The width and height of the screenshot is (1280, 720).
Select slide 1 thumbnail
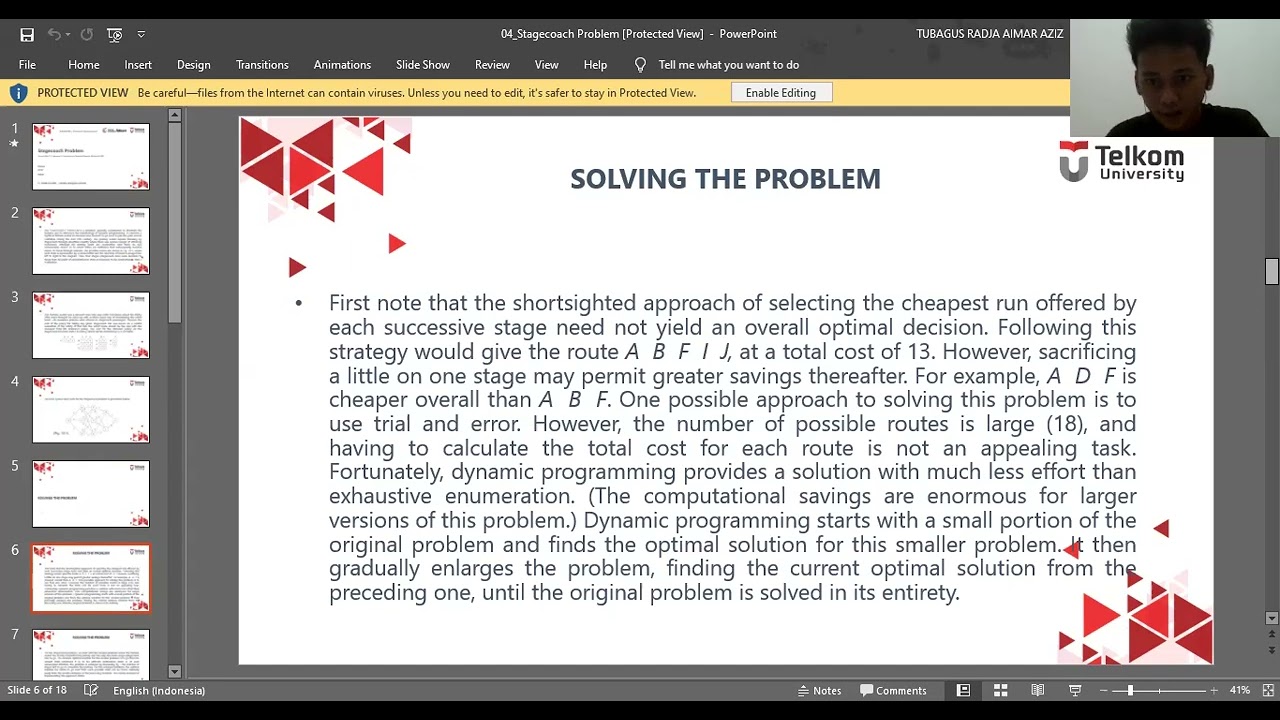(91, 156)
